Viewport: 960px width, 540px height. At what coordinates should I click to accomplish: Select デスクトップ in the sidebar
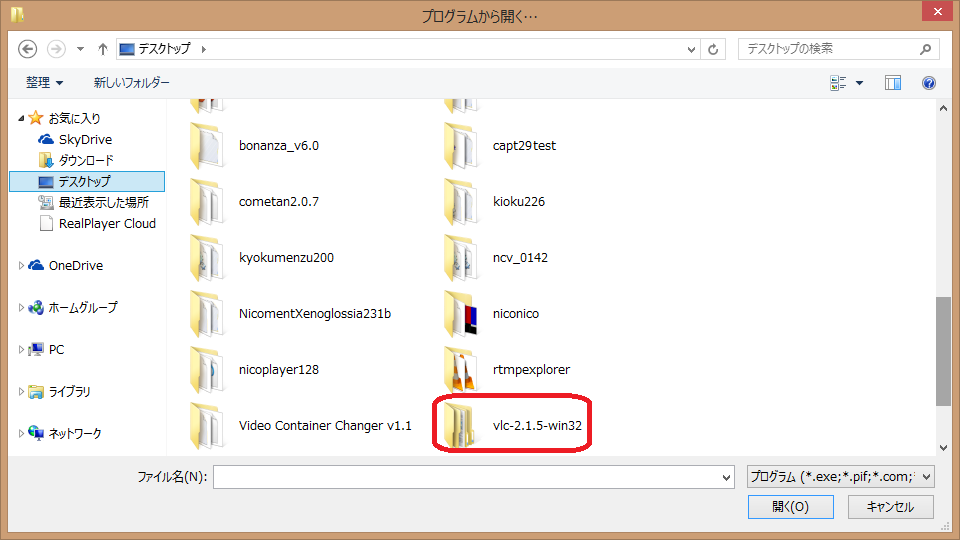tap(87, 181)
